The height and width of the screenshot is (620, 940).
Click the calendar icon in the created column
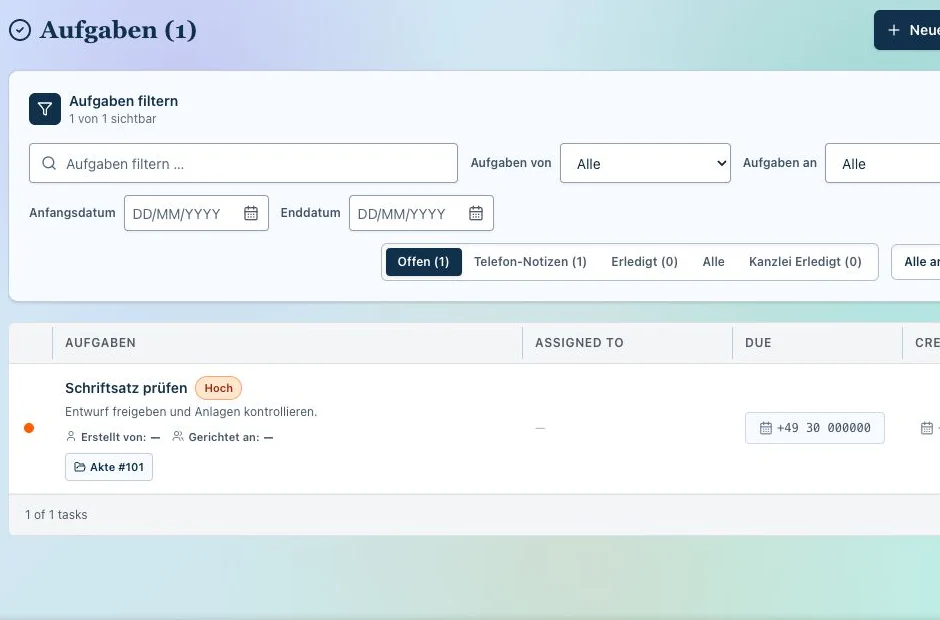tap(927, 428)
